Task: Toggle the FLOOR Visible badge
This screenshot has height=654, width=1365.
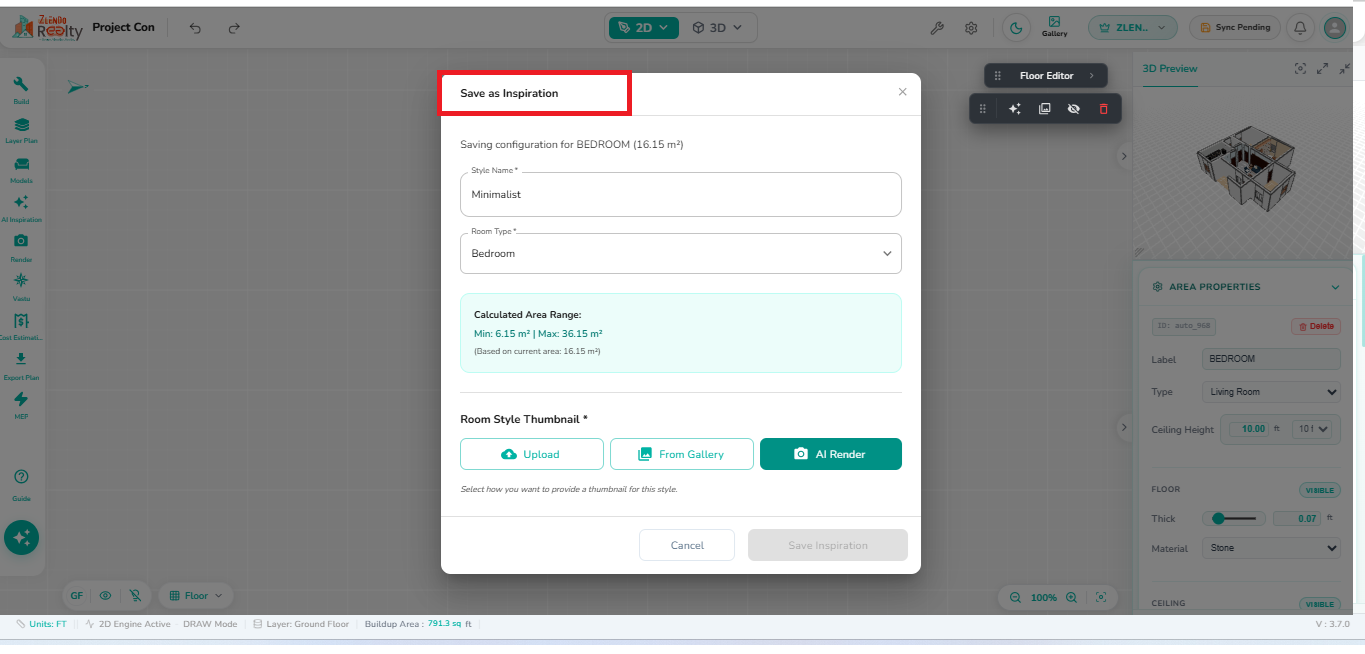Action: click(1320, 490)
